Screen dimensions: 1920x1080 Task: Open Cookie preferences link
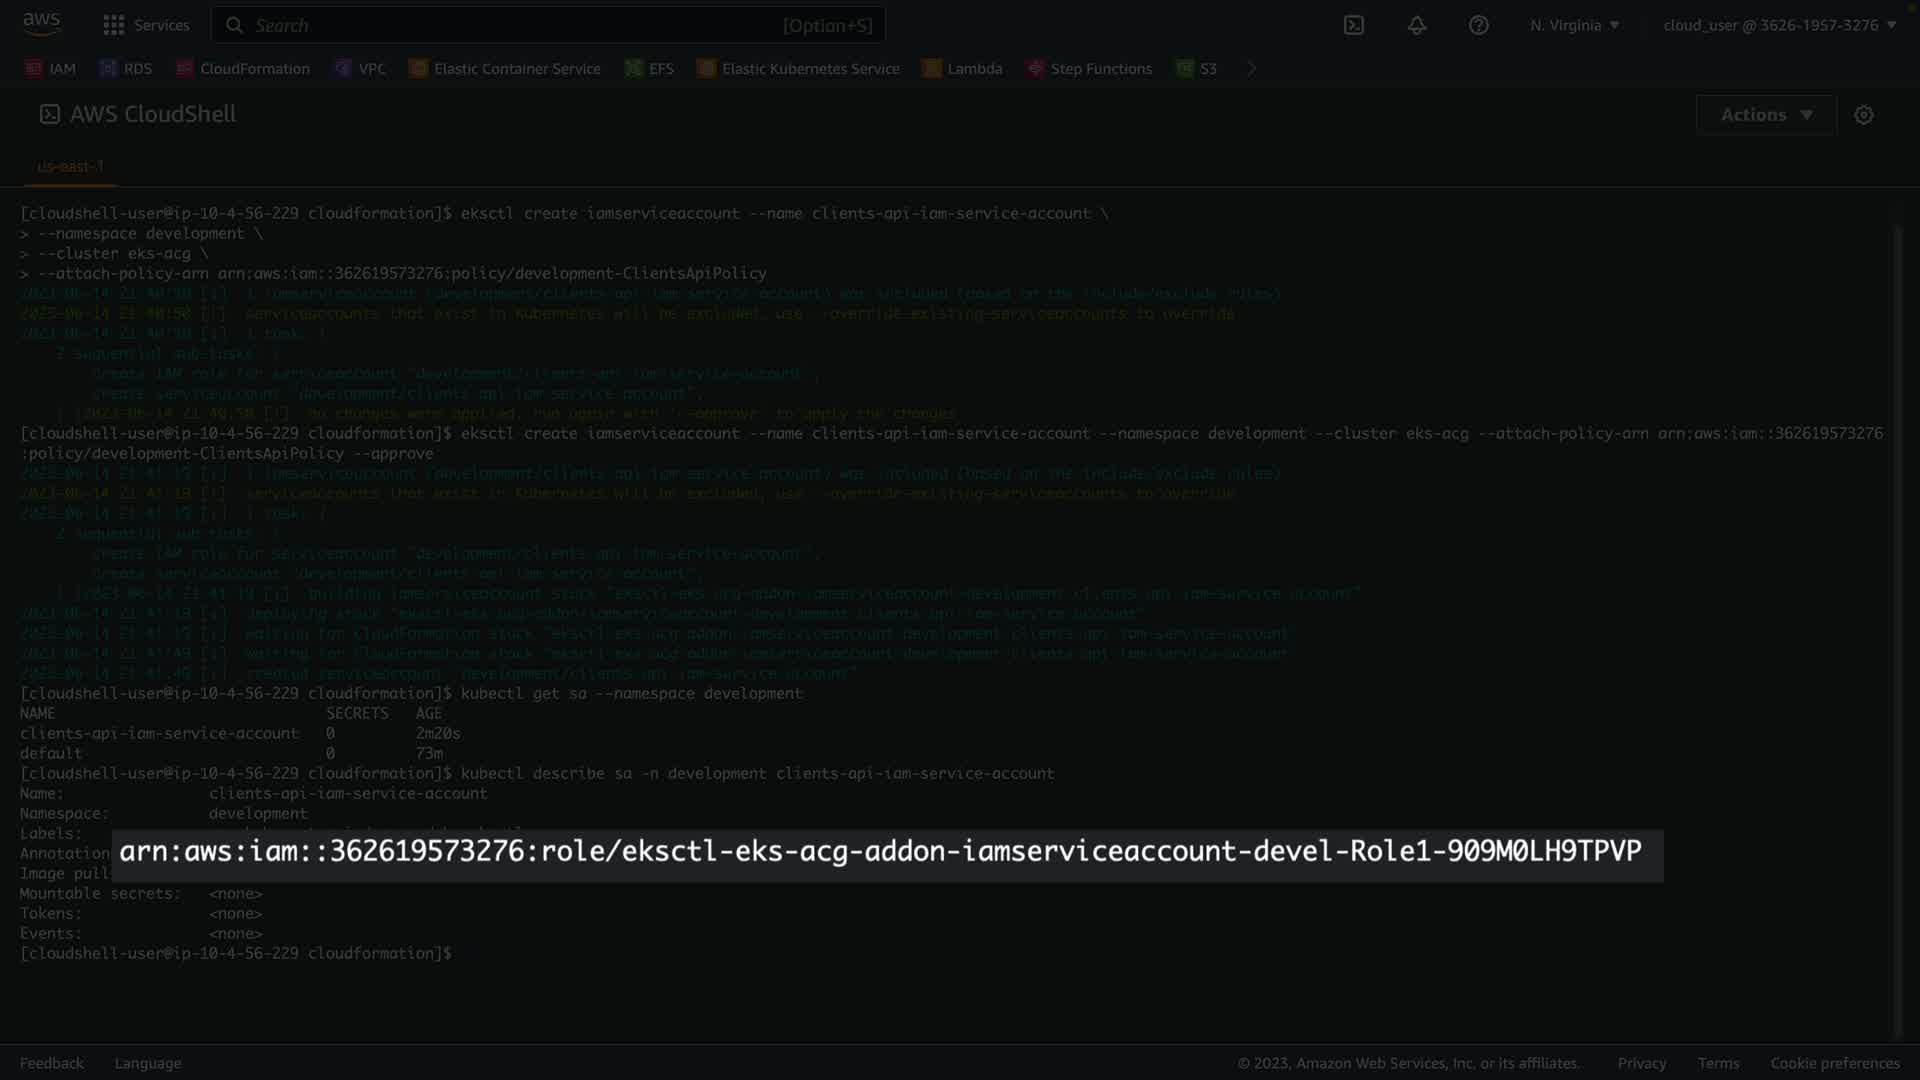coord(1834,1063)
